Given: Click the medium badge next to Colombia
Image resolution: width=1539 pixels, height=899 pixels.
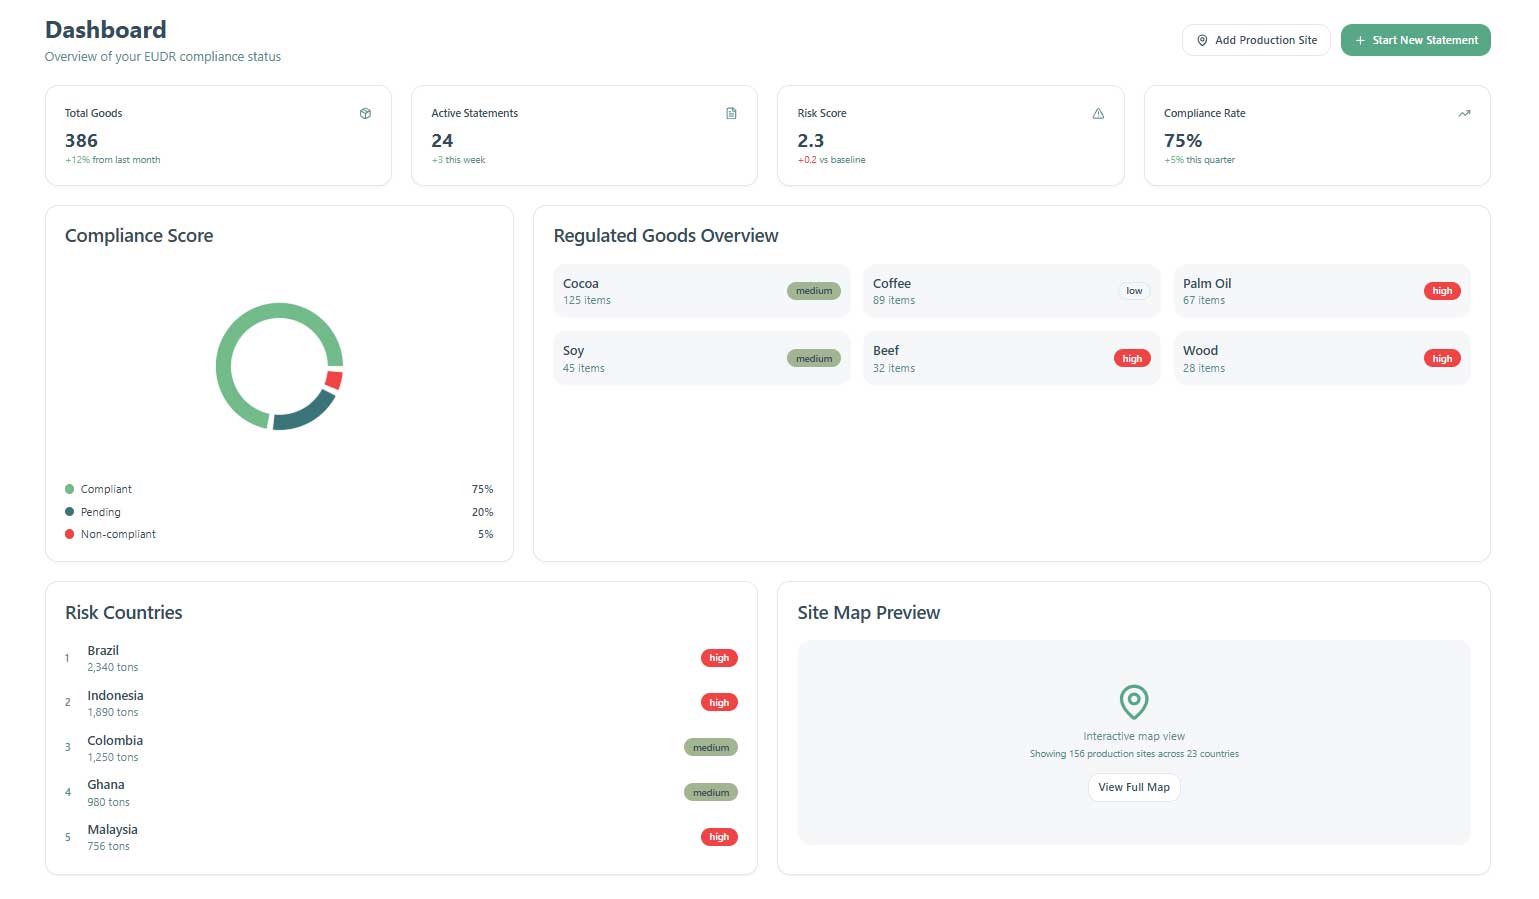Looking at the screenshot, I should [x=710, y=748].
